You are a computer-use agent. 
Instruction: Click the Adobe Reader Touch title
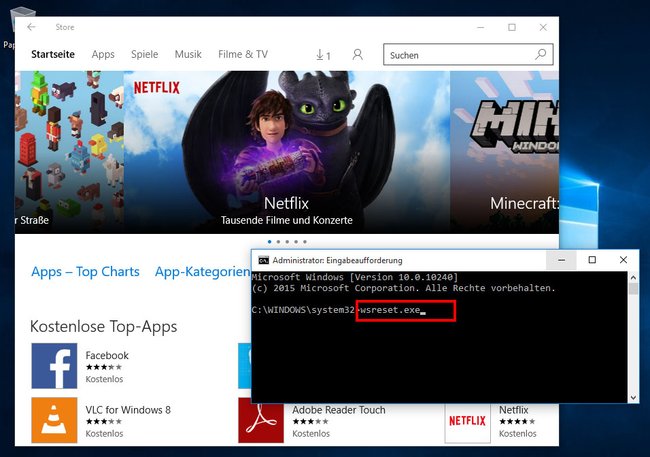[339, 410]
